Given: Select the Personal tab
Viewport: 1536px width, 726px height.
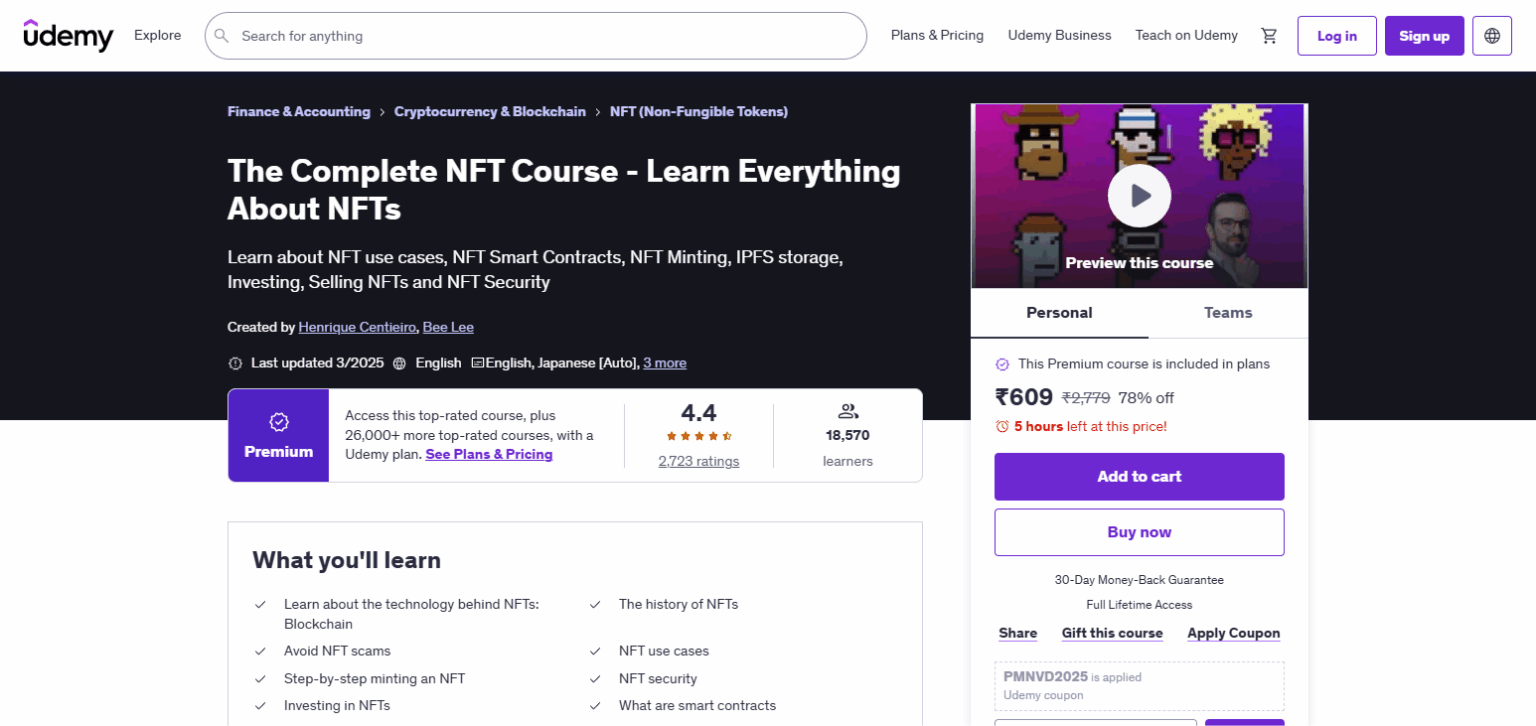Looking at the screenshot, I should [x=1059, y=313].
